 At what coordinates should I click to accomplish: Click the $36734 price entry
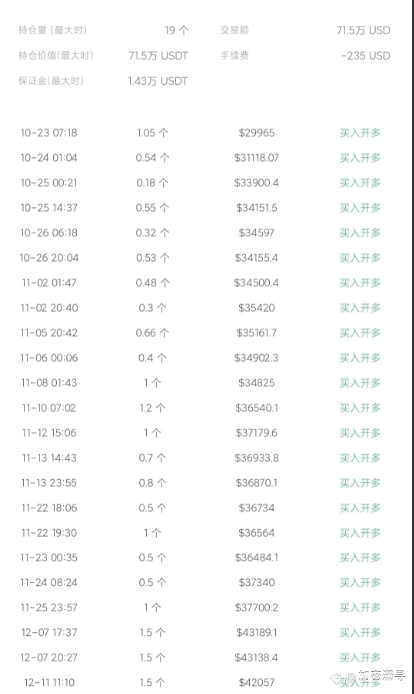pyautogui.click(x=256, y=508)
